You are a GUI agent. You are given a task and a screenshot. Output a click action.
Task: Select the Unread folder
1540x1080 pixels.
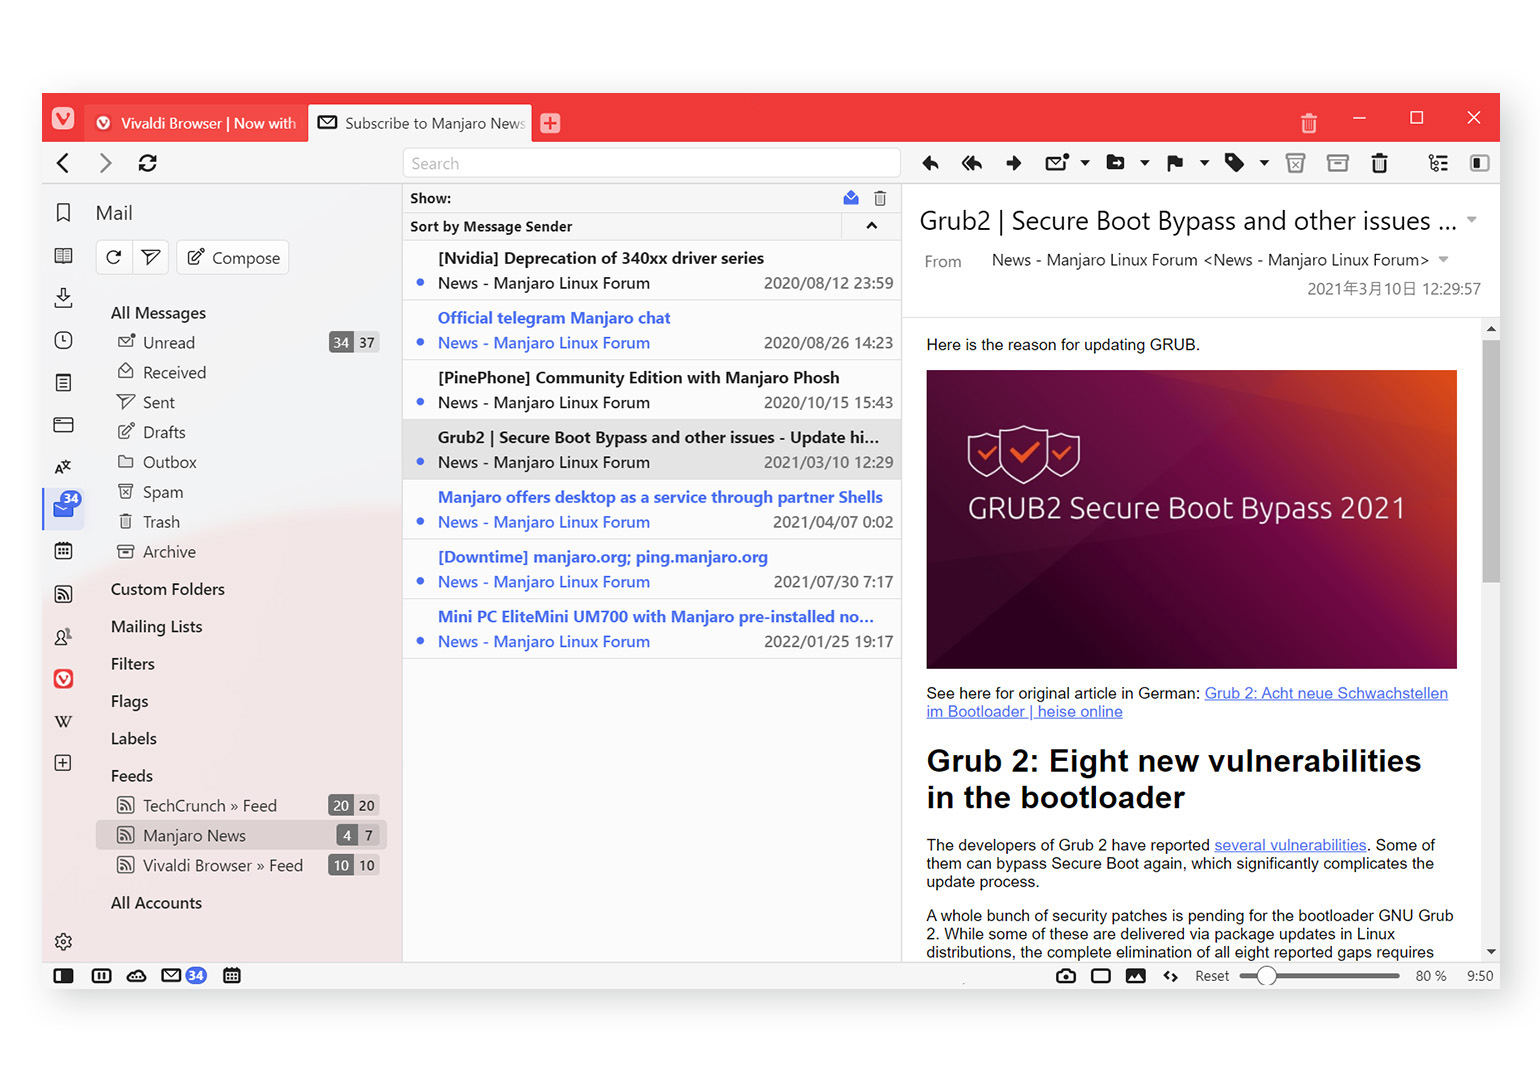(x=242, y=343)
